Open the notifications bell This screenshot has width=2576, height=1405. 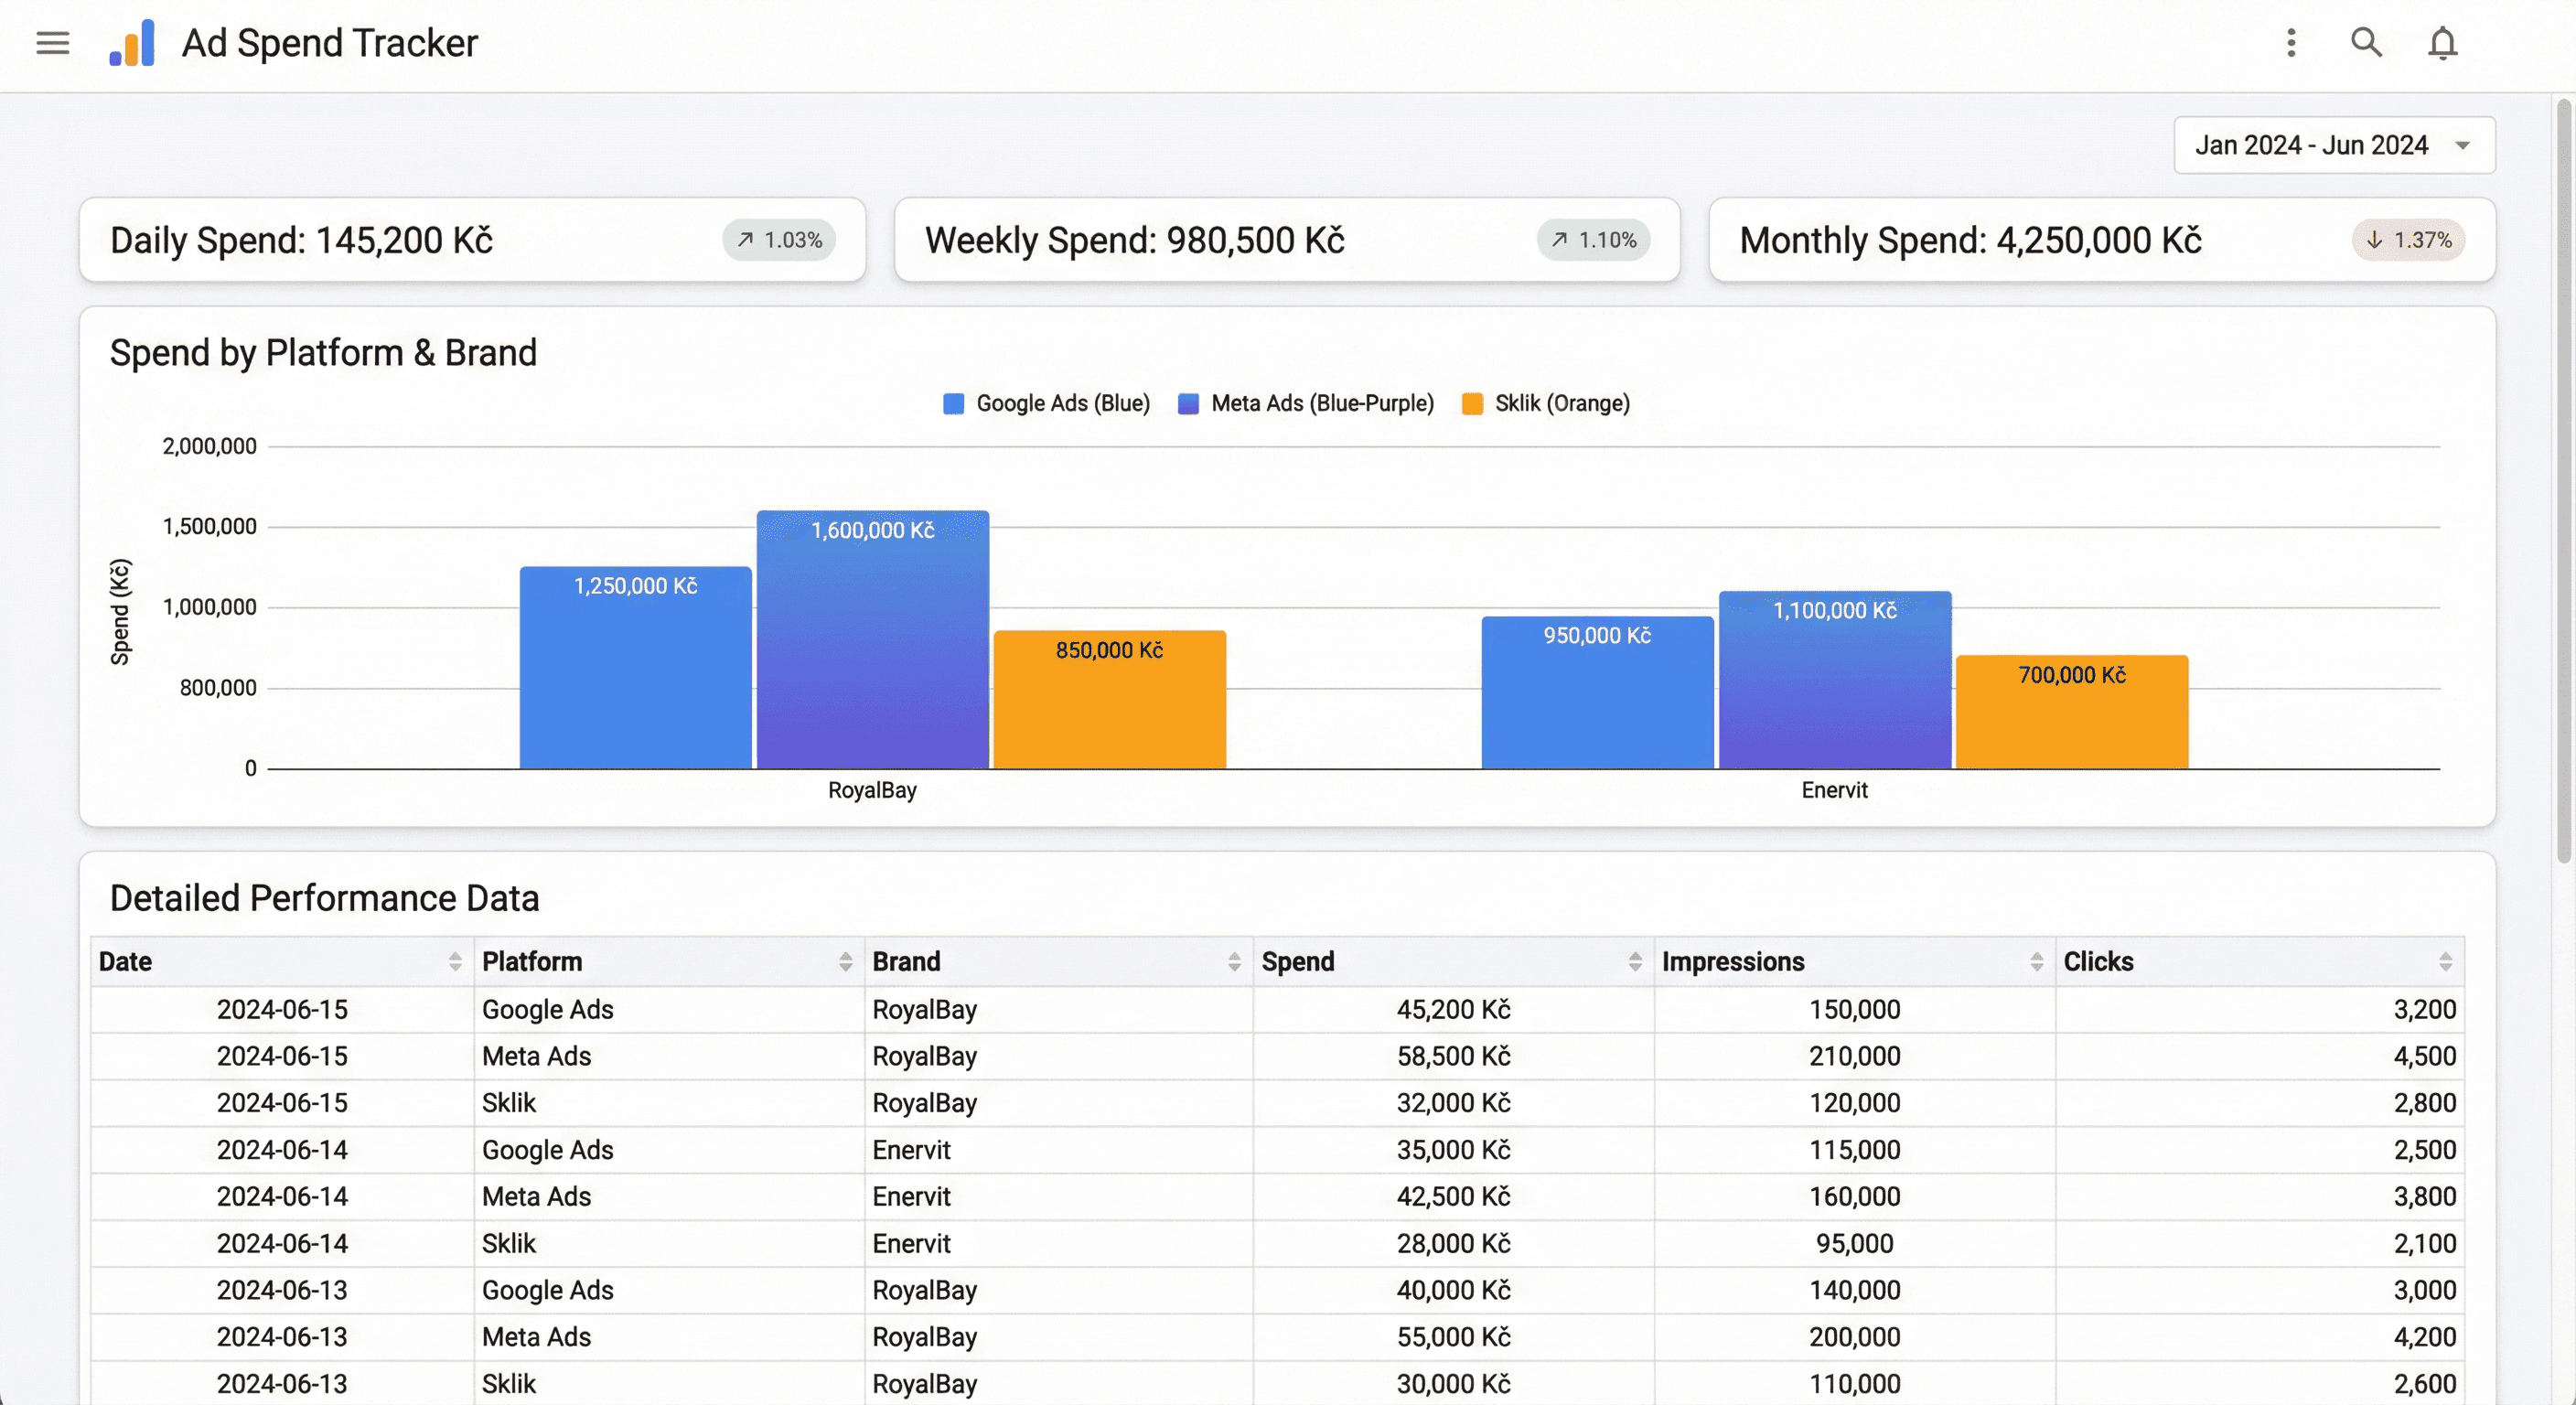(x=2442, y=43)
